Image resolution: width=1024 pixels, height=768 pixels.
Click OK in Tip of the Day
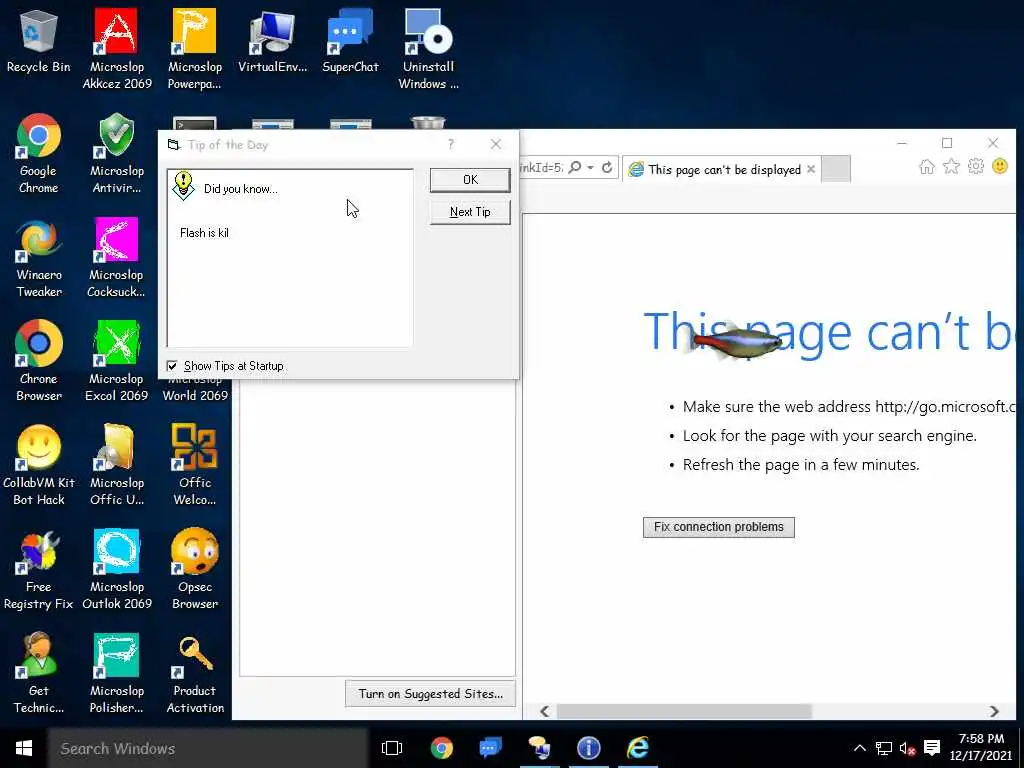point(470,180)
